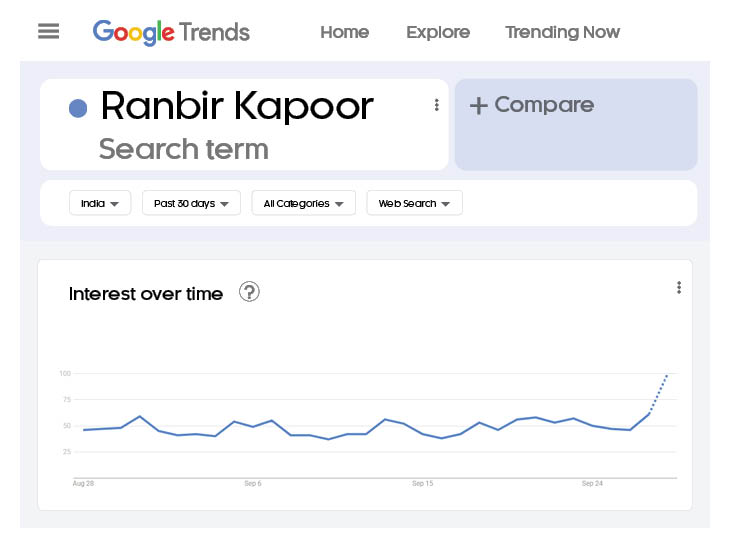The height and width of the screenshot is (548, 730).
Task: Open the Past 30 days time dropdown
Action: [191, 204]
